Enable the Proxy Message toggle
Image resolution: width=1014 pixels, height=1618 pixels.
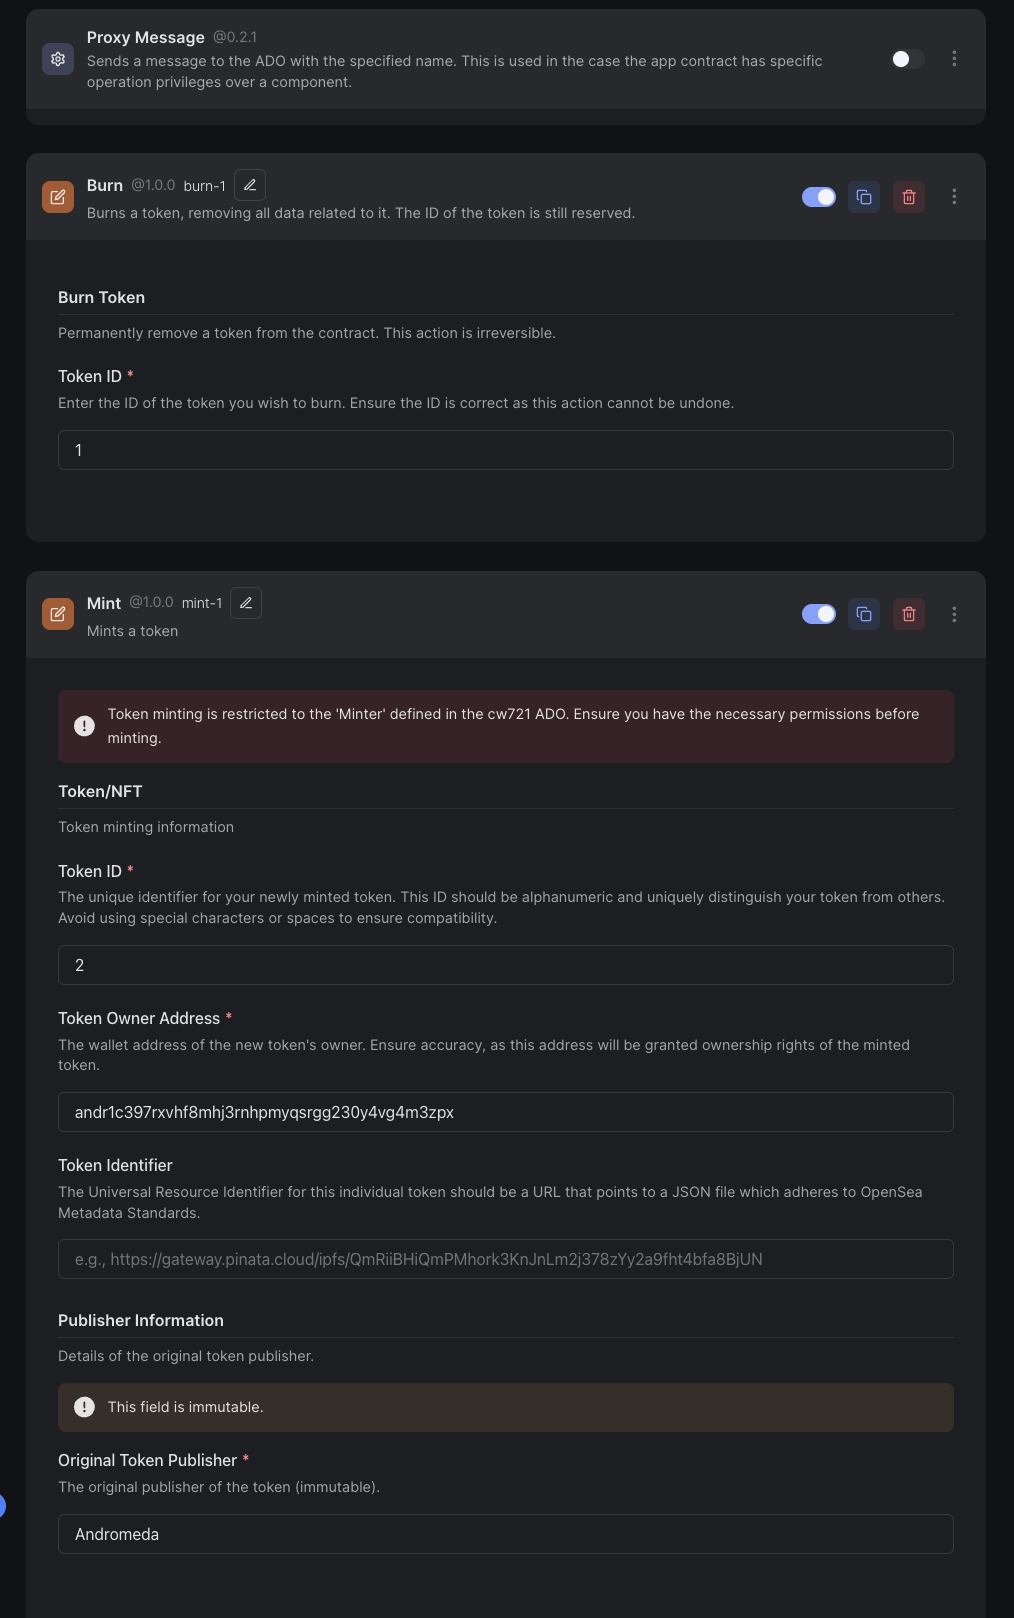[x=907, y=59]
